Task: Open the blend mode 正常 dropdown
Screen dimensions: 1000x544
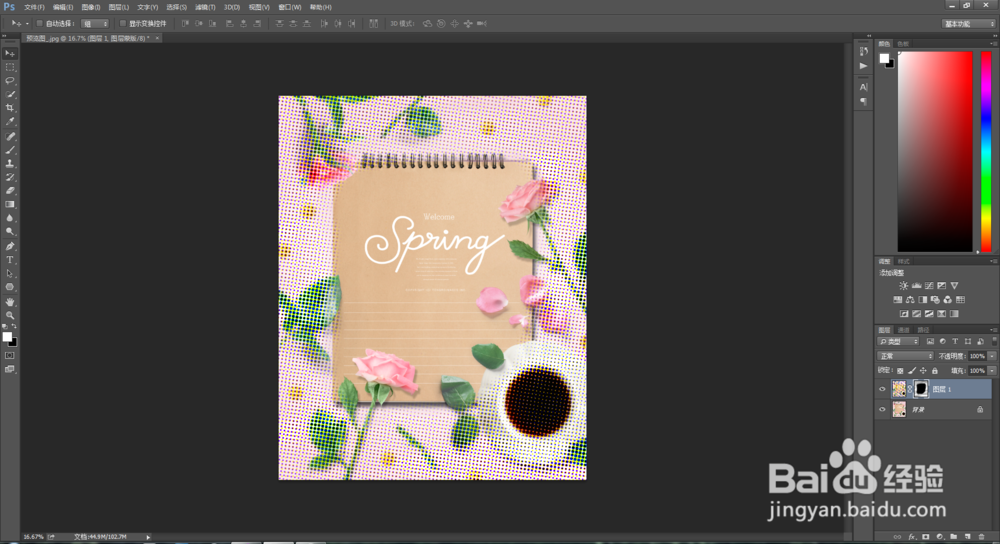Action: point(905,356)
